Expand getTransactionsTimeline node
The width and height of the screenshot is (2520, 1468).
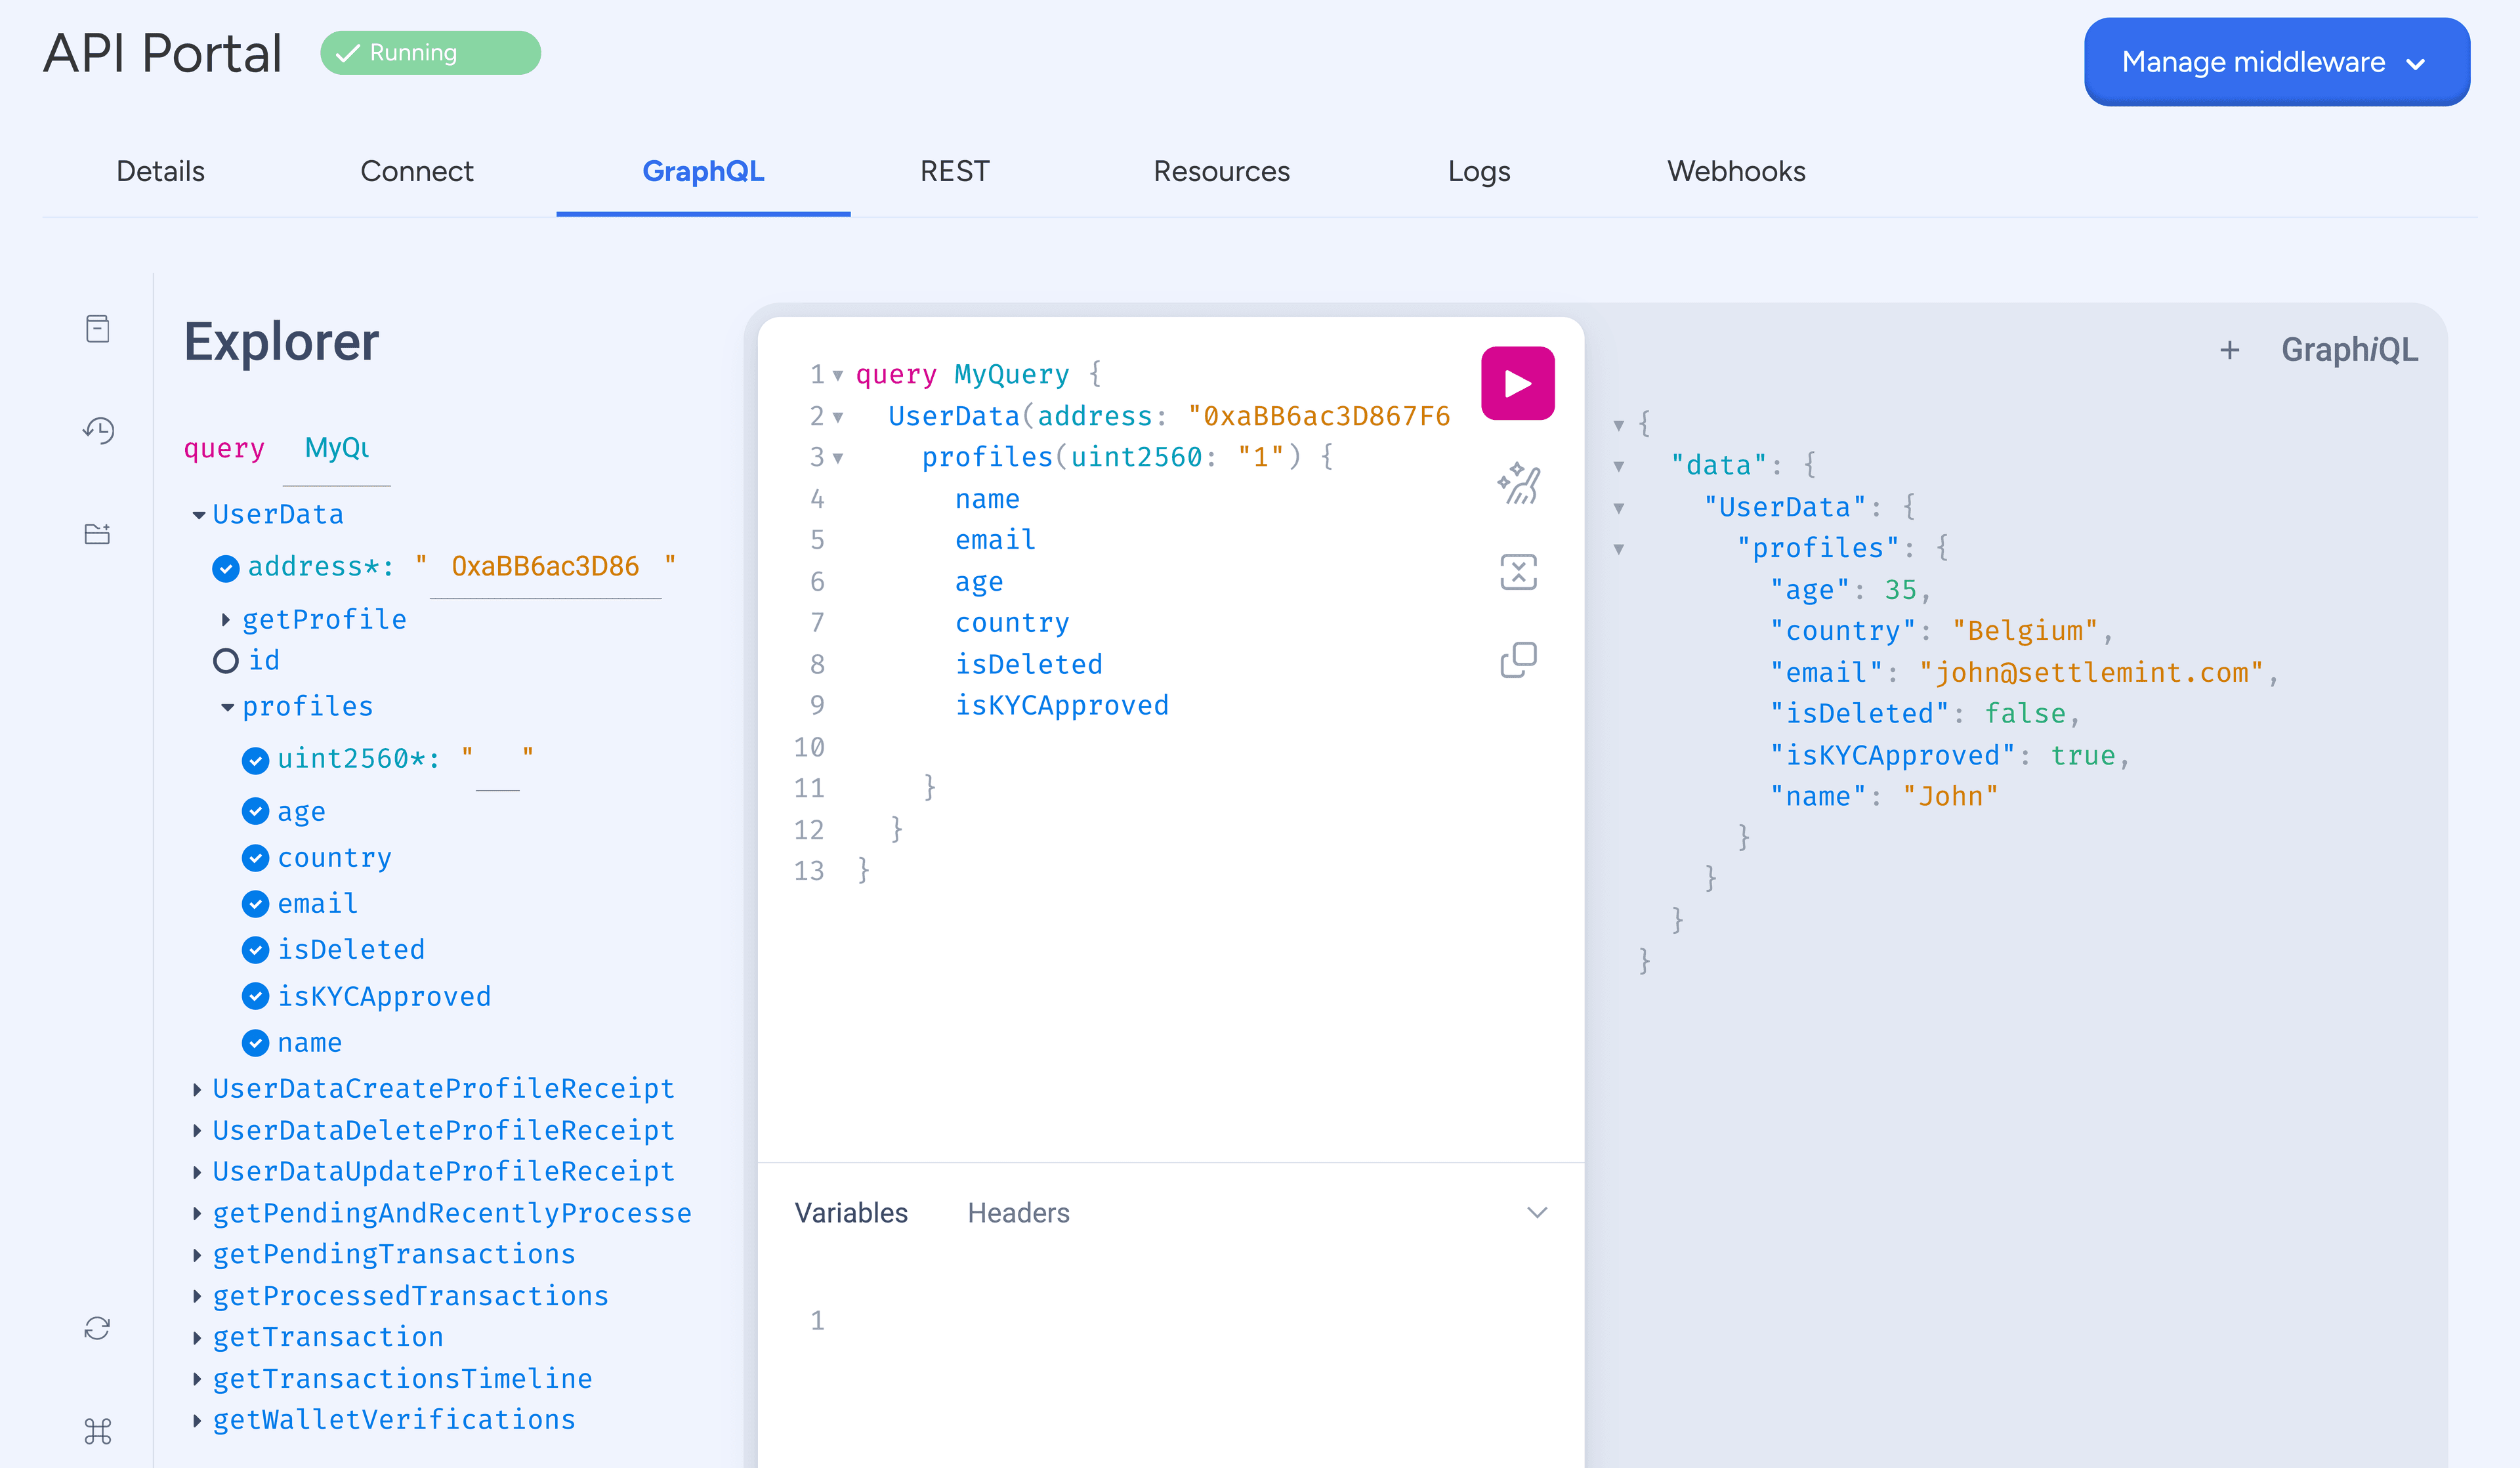[197, 1380]
